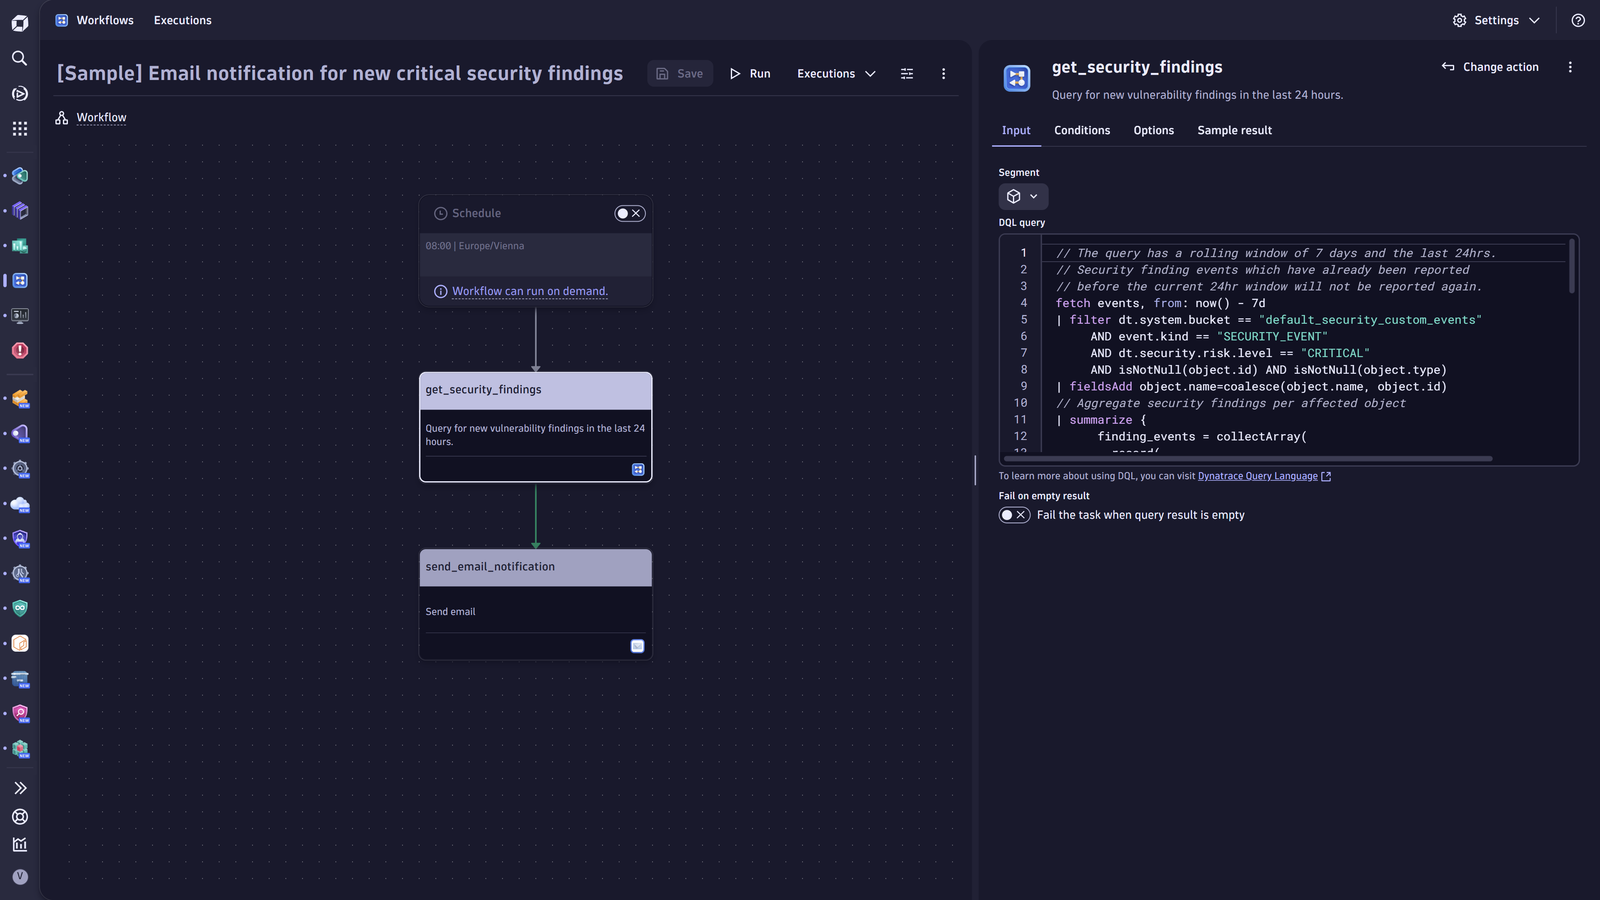The width and height of the screenshot is (1600, 900).
Task: Open the Executions dropdown next to Run
Action: [x=836, y=74]
